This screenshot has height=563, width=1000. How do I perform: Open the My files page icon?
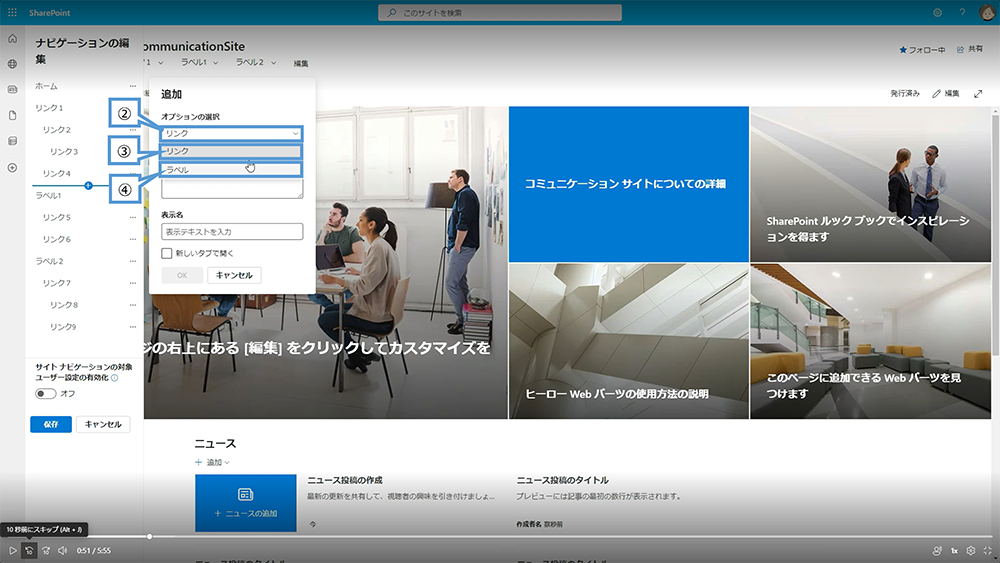point(12,115)
